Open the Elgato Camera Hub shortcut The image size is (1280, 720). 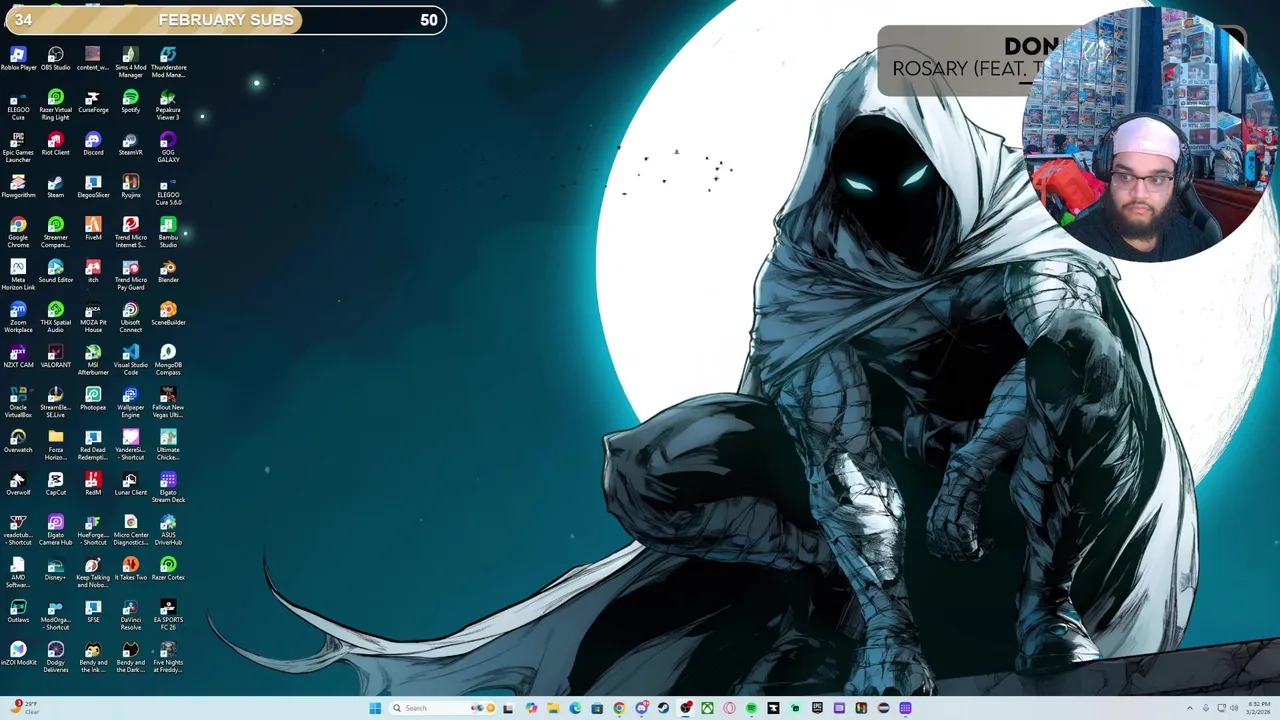click(56, 530)
